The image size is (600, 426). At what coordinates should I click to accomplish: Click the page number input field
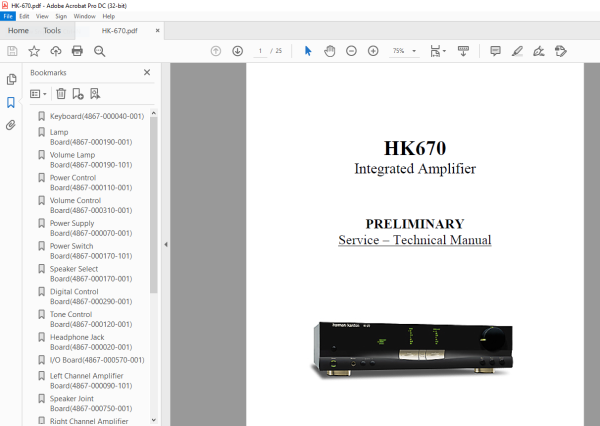pos(260,51)
